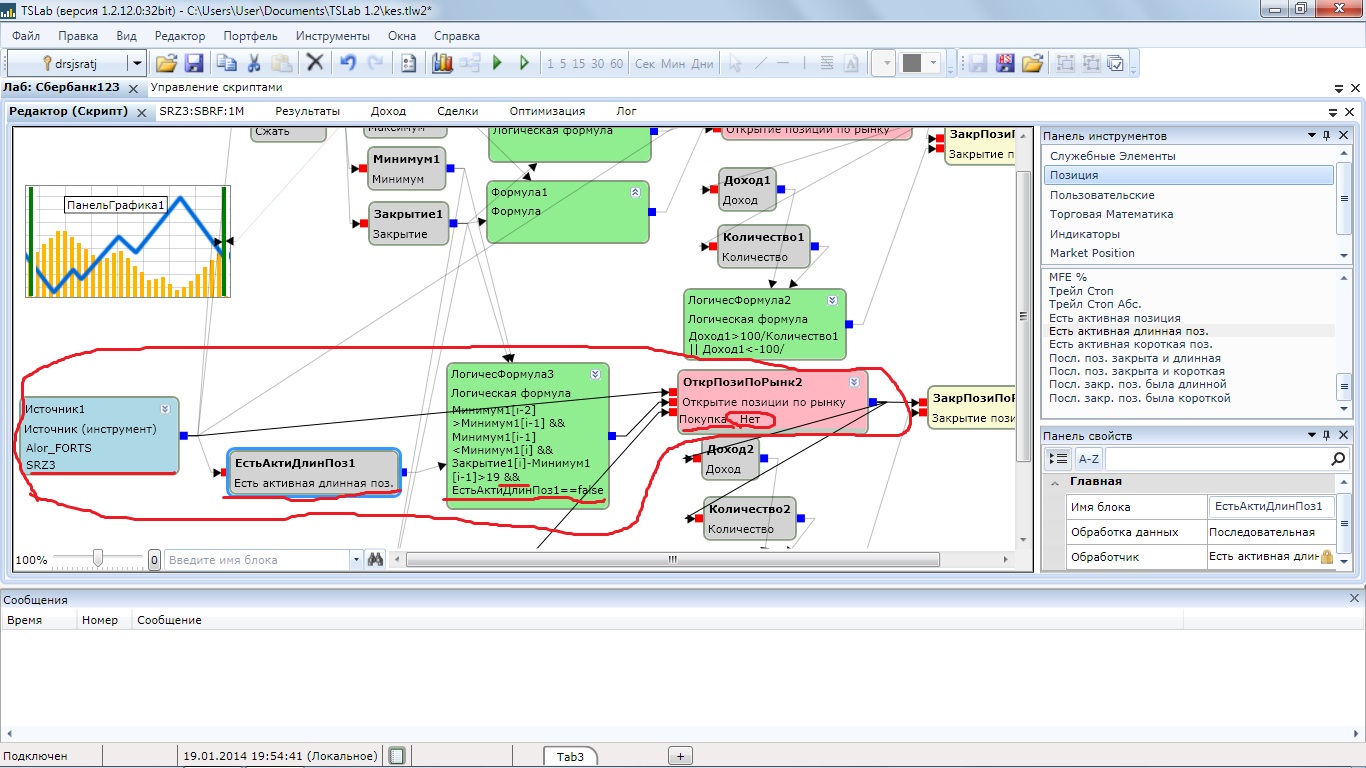Screen dimensions: 1366x768
Task: Collapse the Главная section in the properties panel
Action: click(1054, 482)
